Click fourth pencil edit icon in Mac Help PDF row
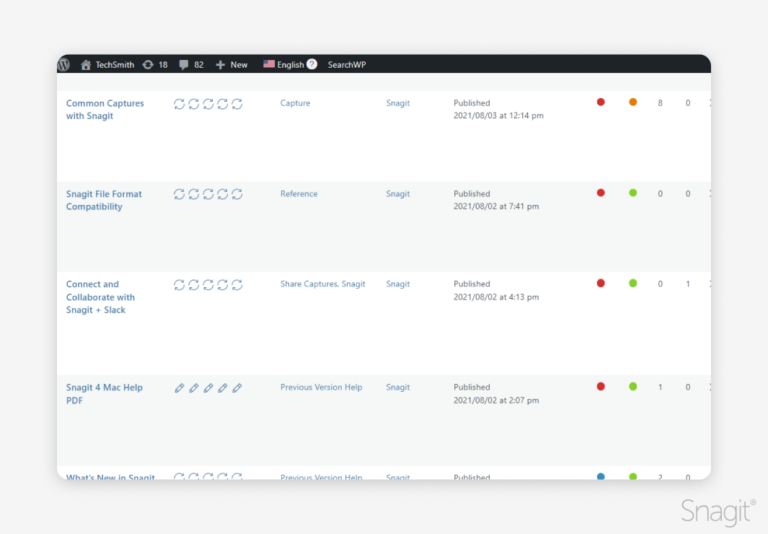The image size is (768, 534). (223, 388)
